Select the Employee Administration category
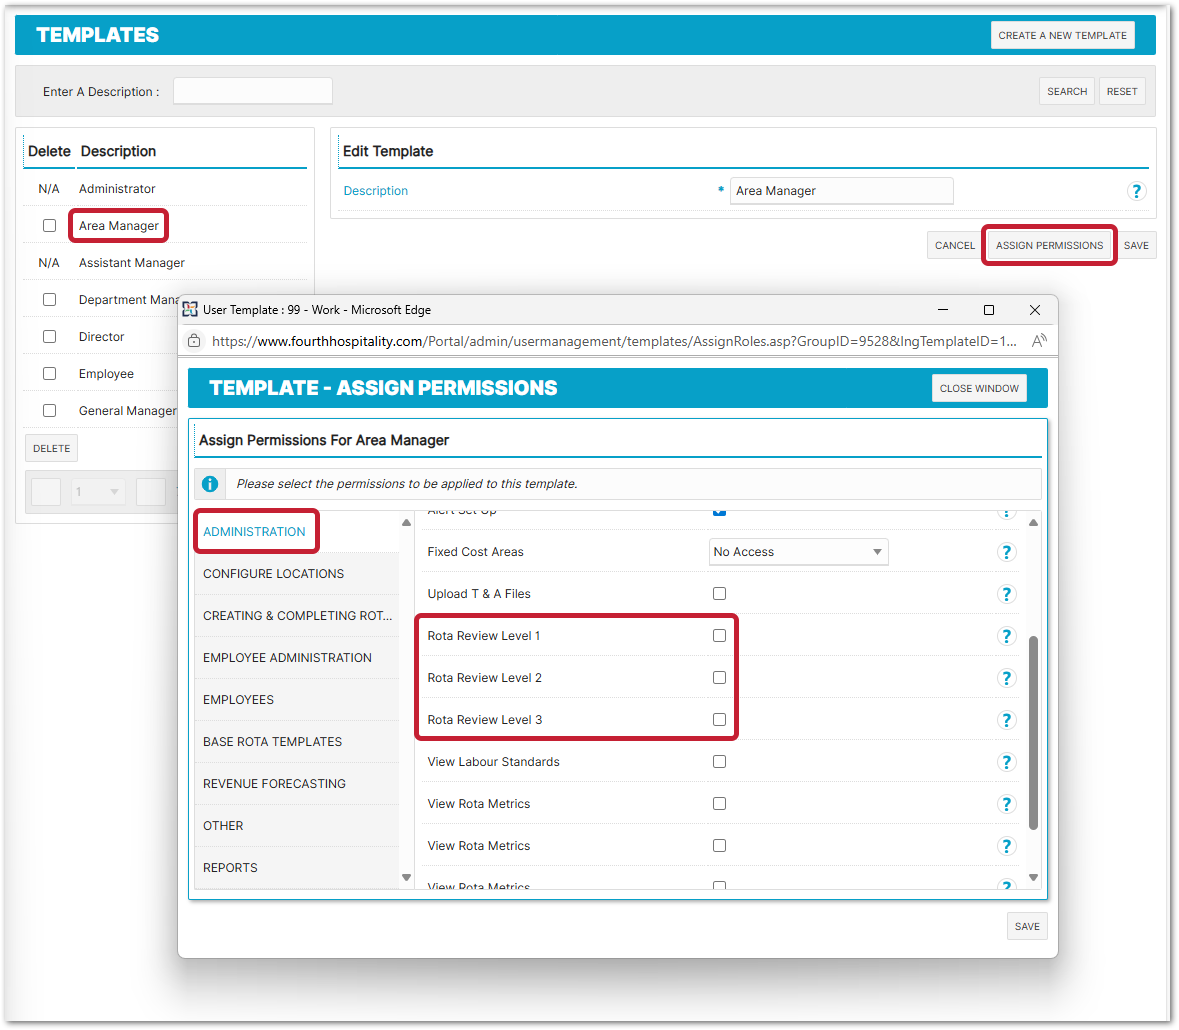 pos(287,658)
